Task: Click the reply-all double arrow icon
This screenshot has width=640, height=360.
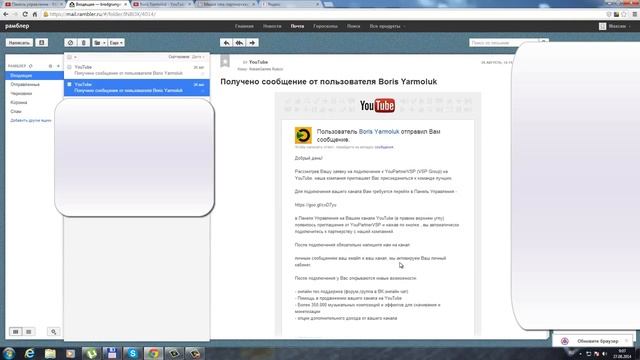Action: click(239, 43)
